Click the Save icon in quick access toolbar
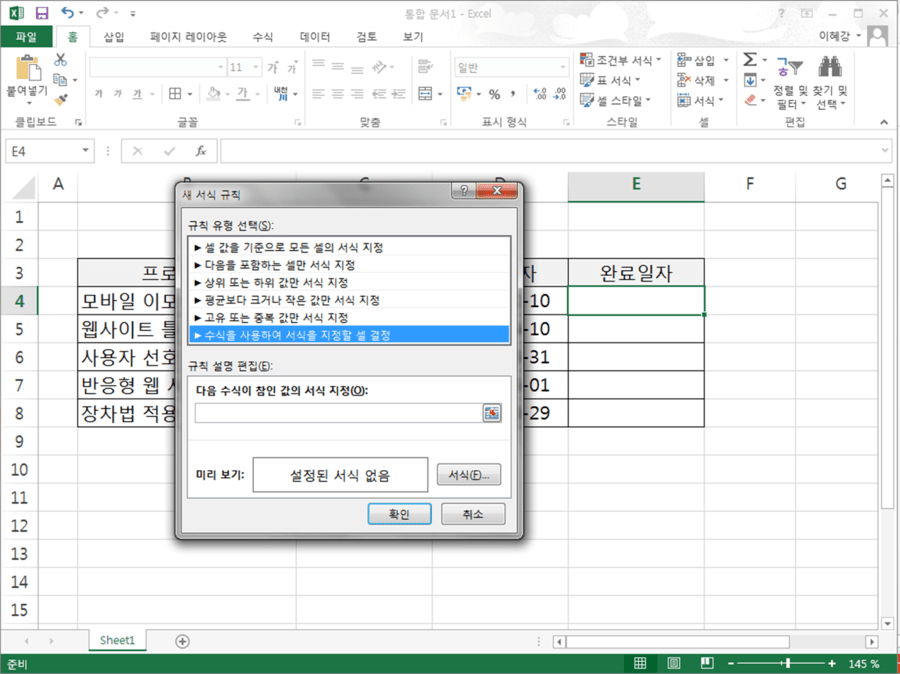The image size is (900, 674). [42, 13]
